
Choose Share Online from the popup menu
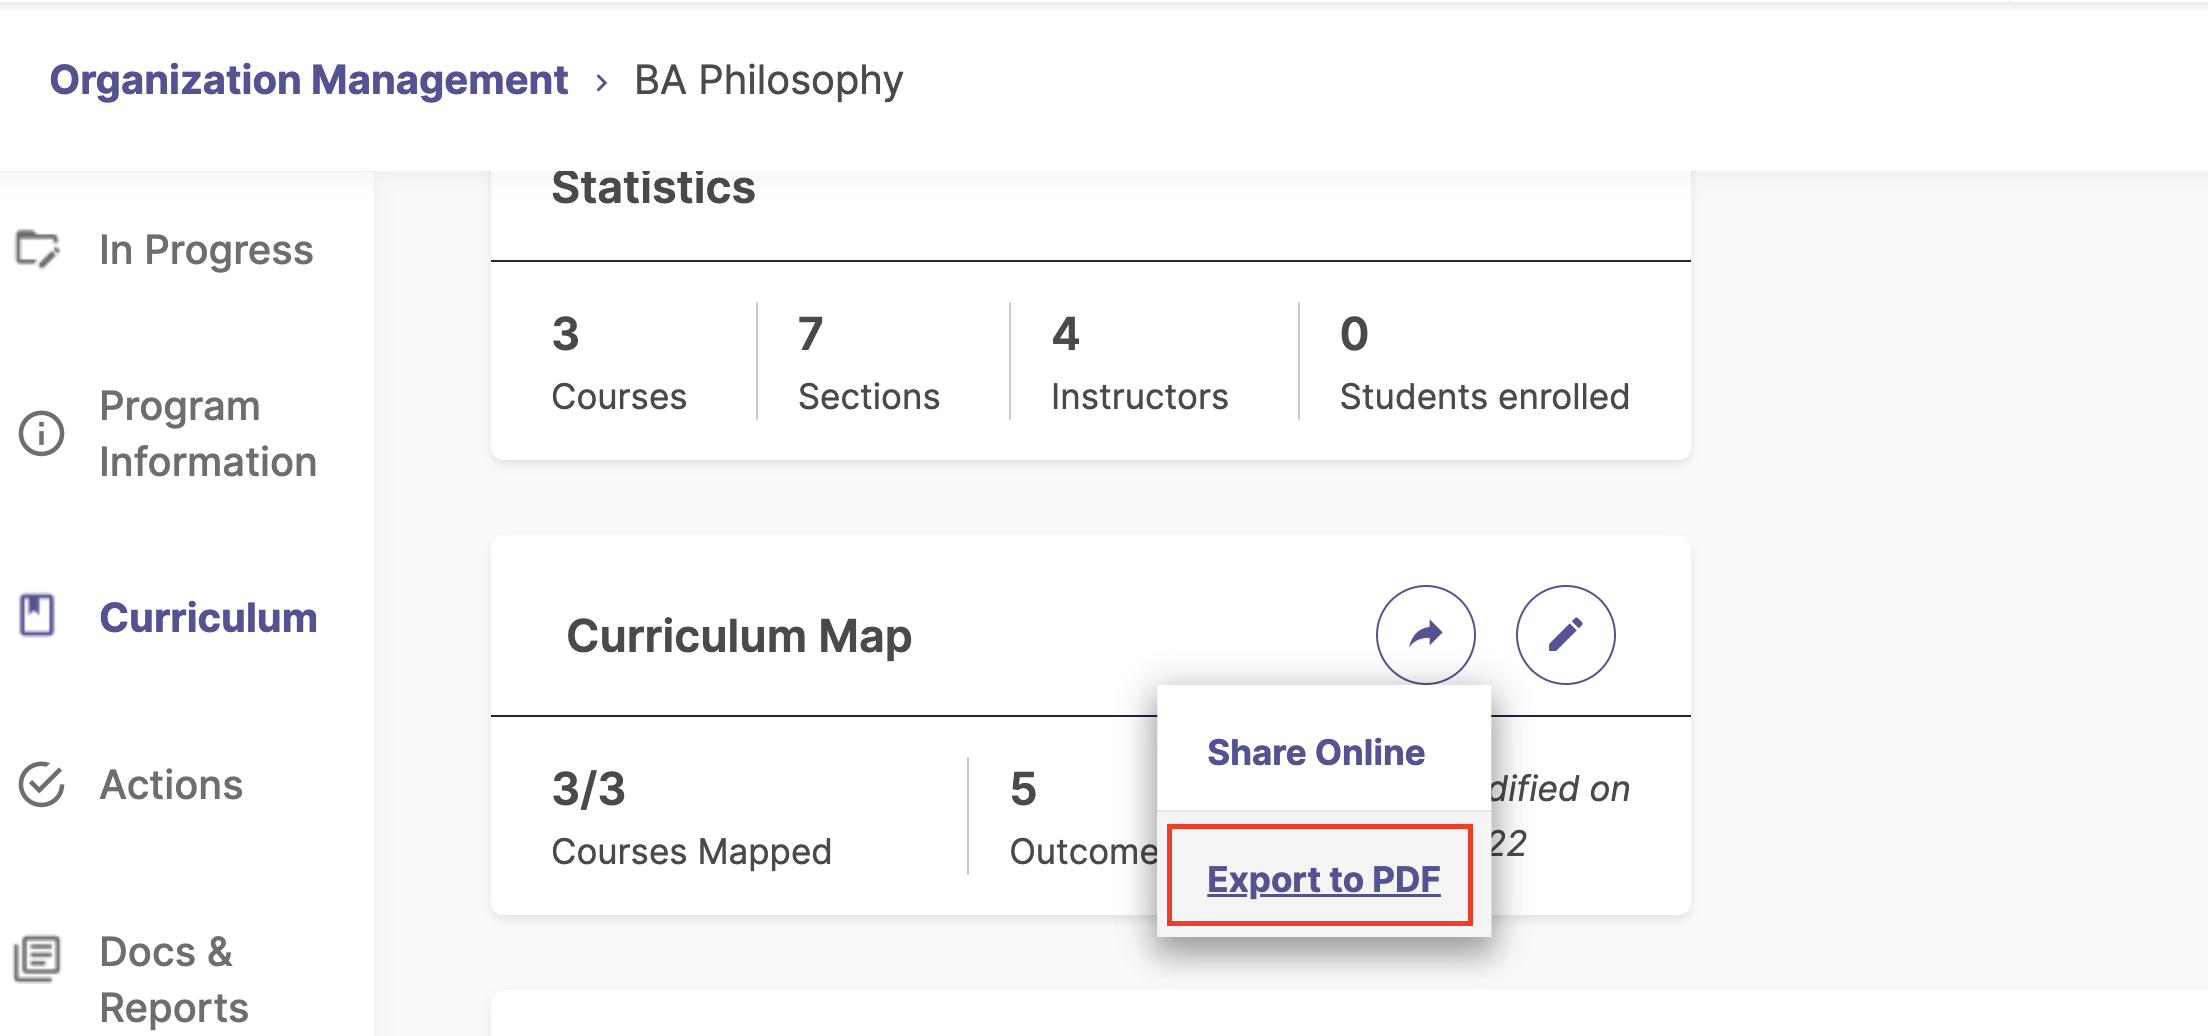coord(1315,752)
